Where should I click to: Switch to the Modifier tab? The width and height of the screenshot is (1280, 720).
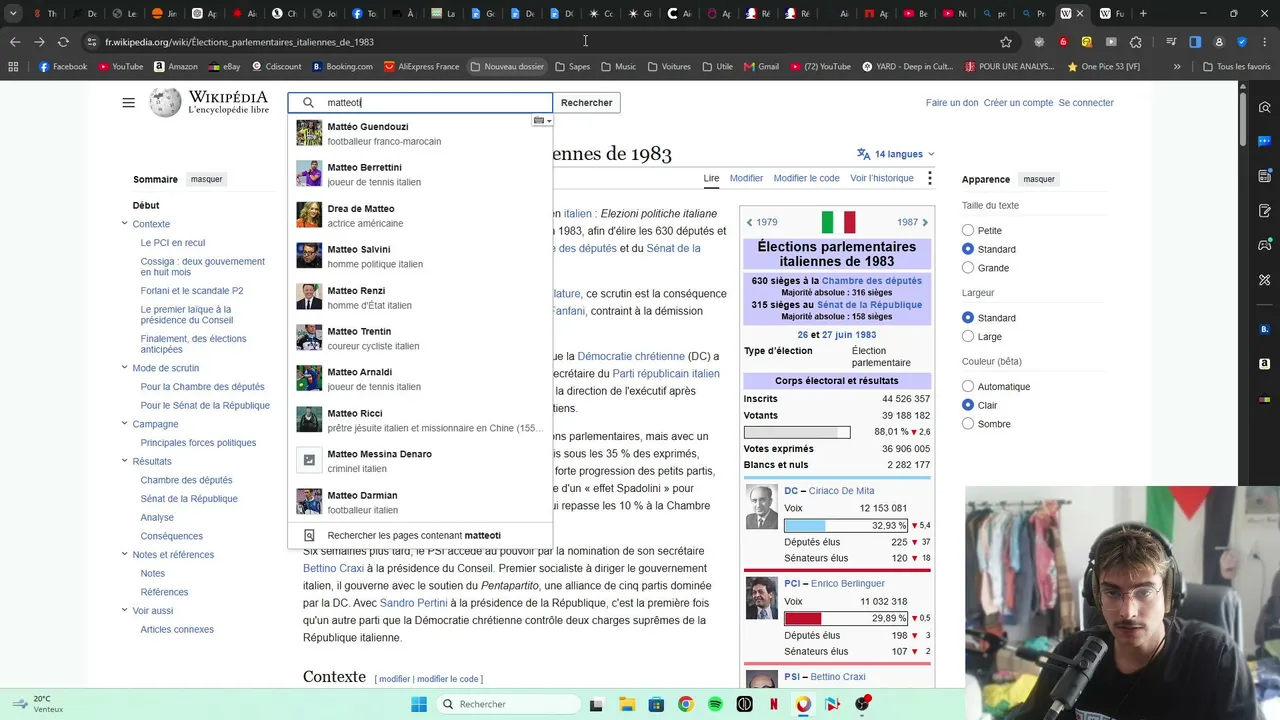pyautogui.click(x=746, y=178)
